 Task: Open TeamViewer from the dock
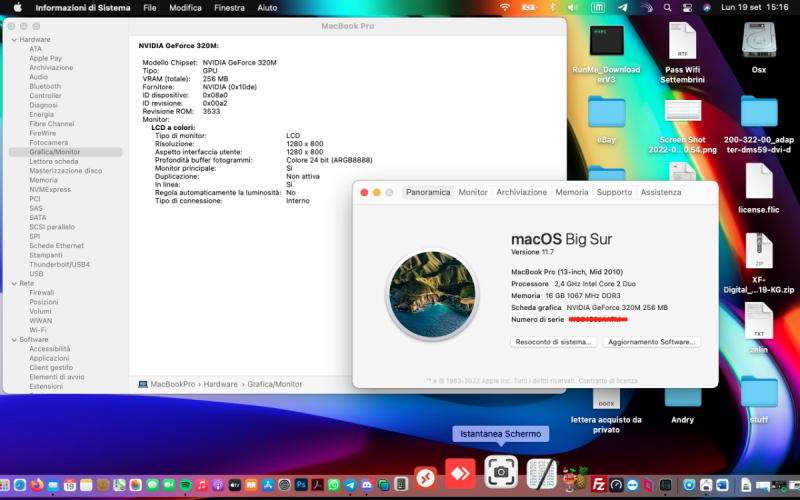(x=632, y=485)
